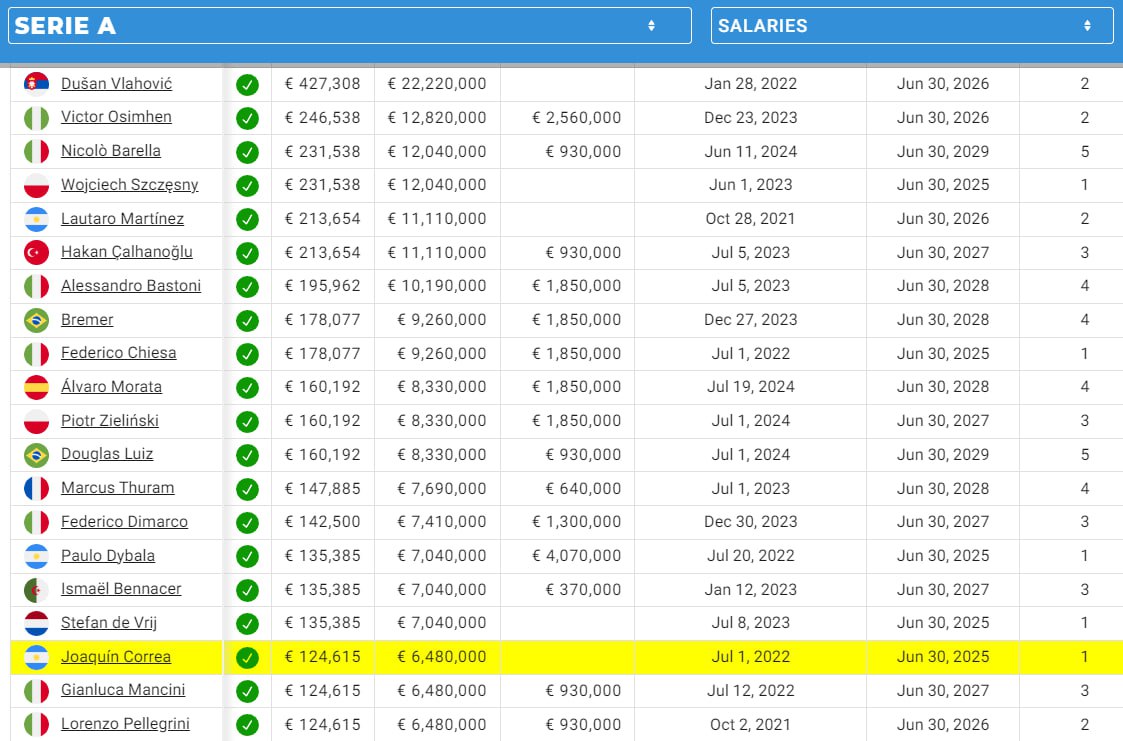Click Turkish flag next to Hakan Çalhanoğlu
The width and height of the screenshot is (1123, 741).
click(x=36, y=253)
